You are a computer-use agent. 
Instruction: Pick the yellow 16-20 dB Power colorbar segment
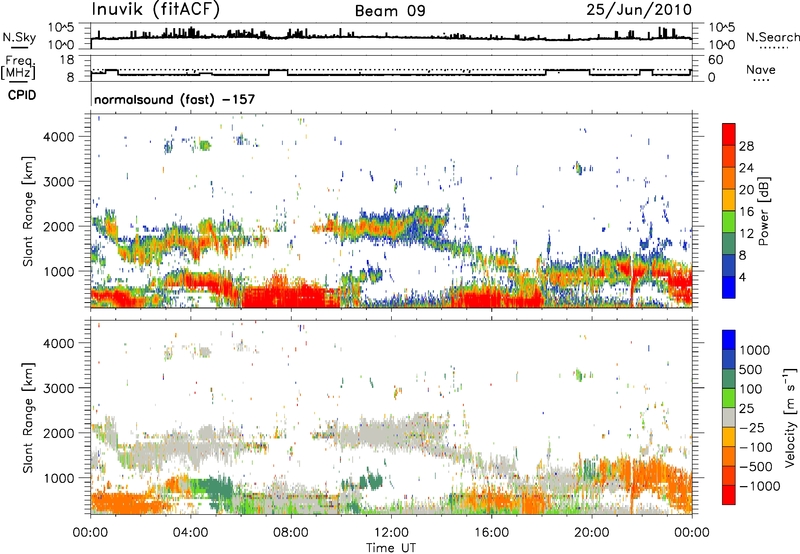click(x=729, y=200)
